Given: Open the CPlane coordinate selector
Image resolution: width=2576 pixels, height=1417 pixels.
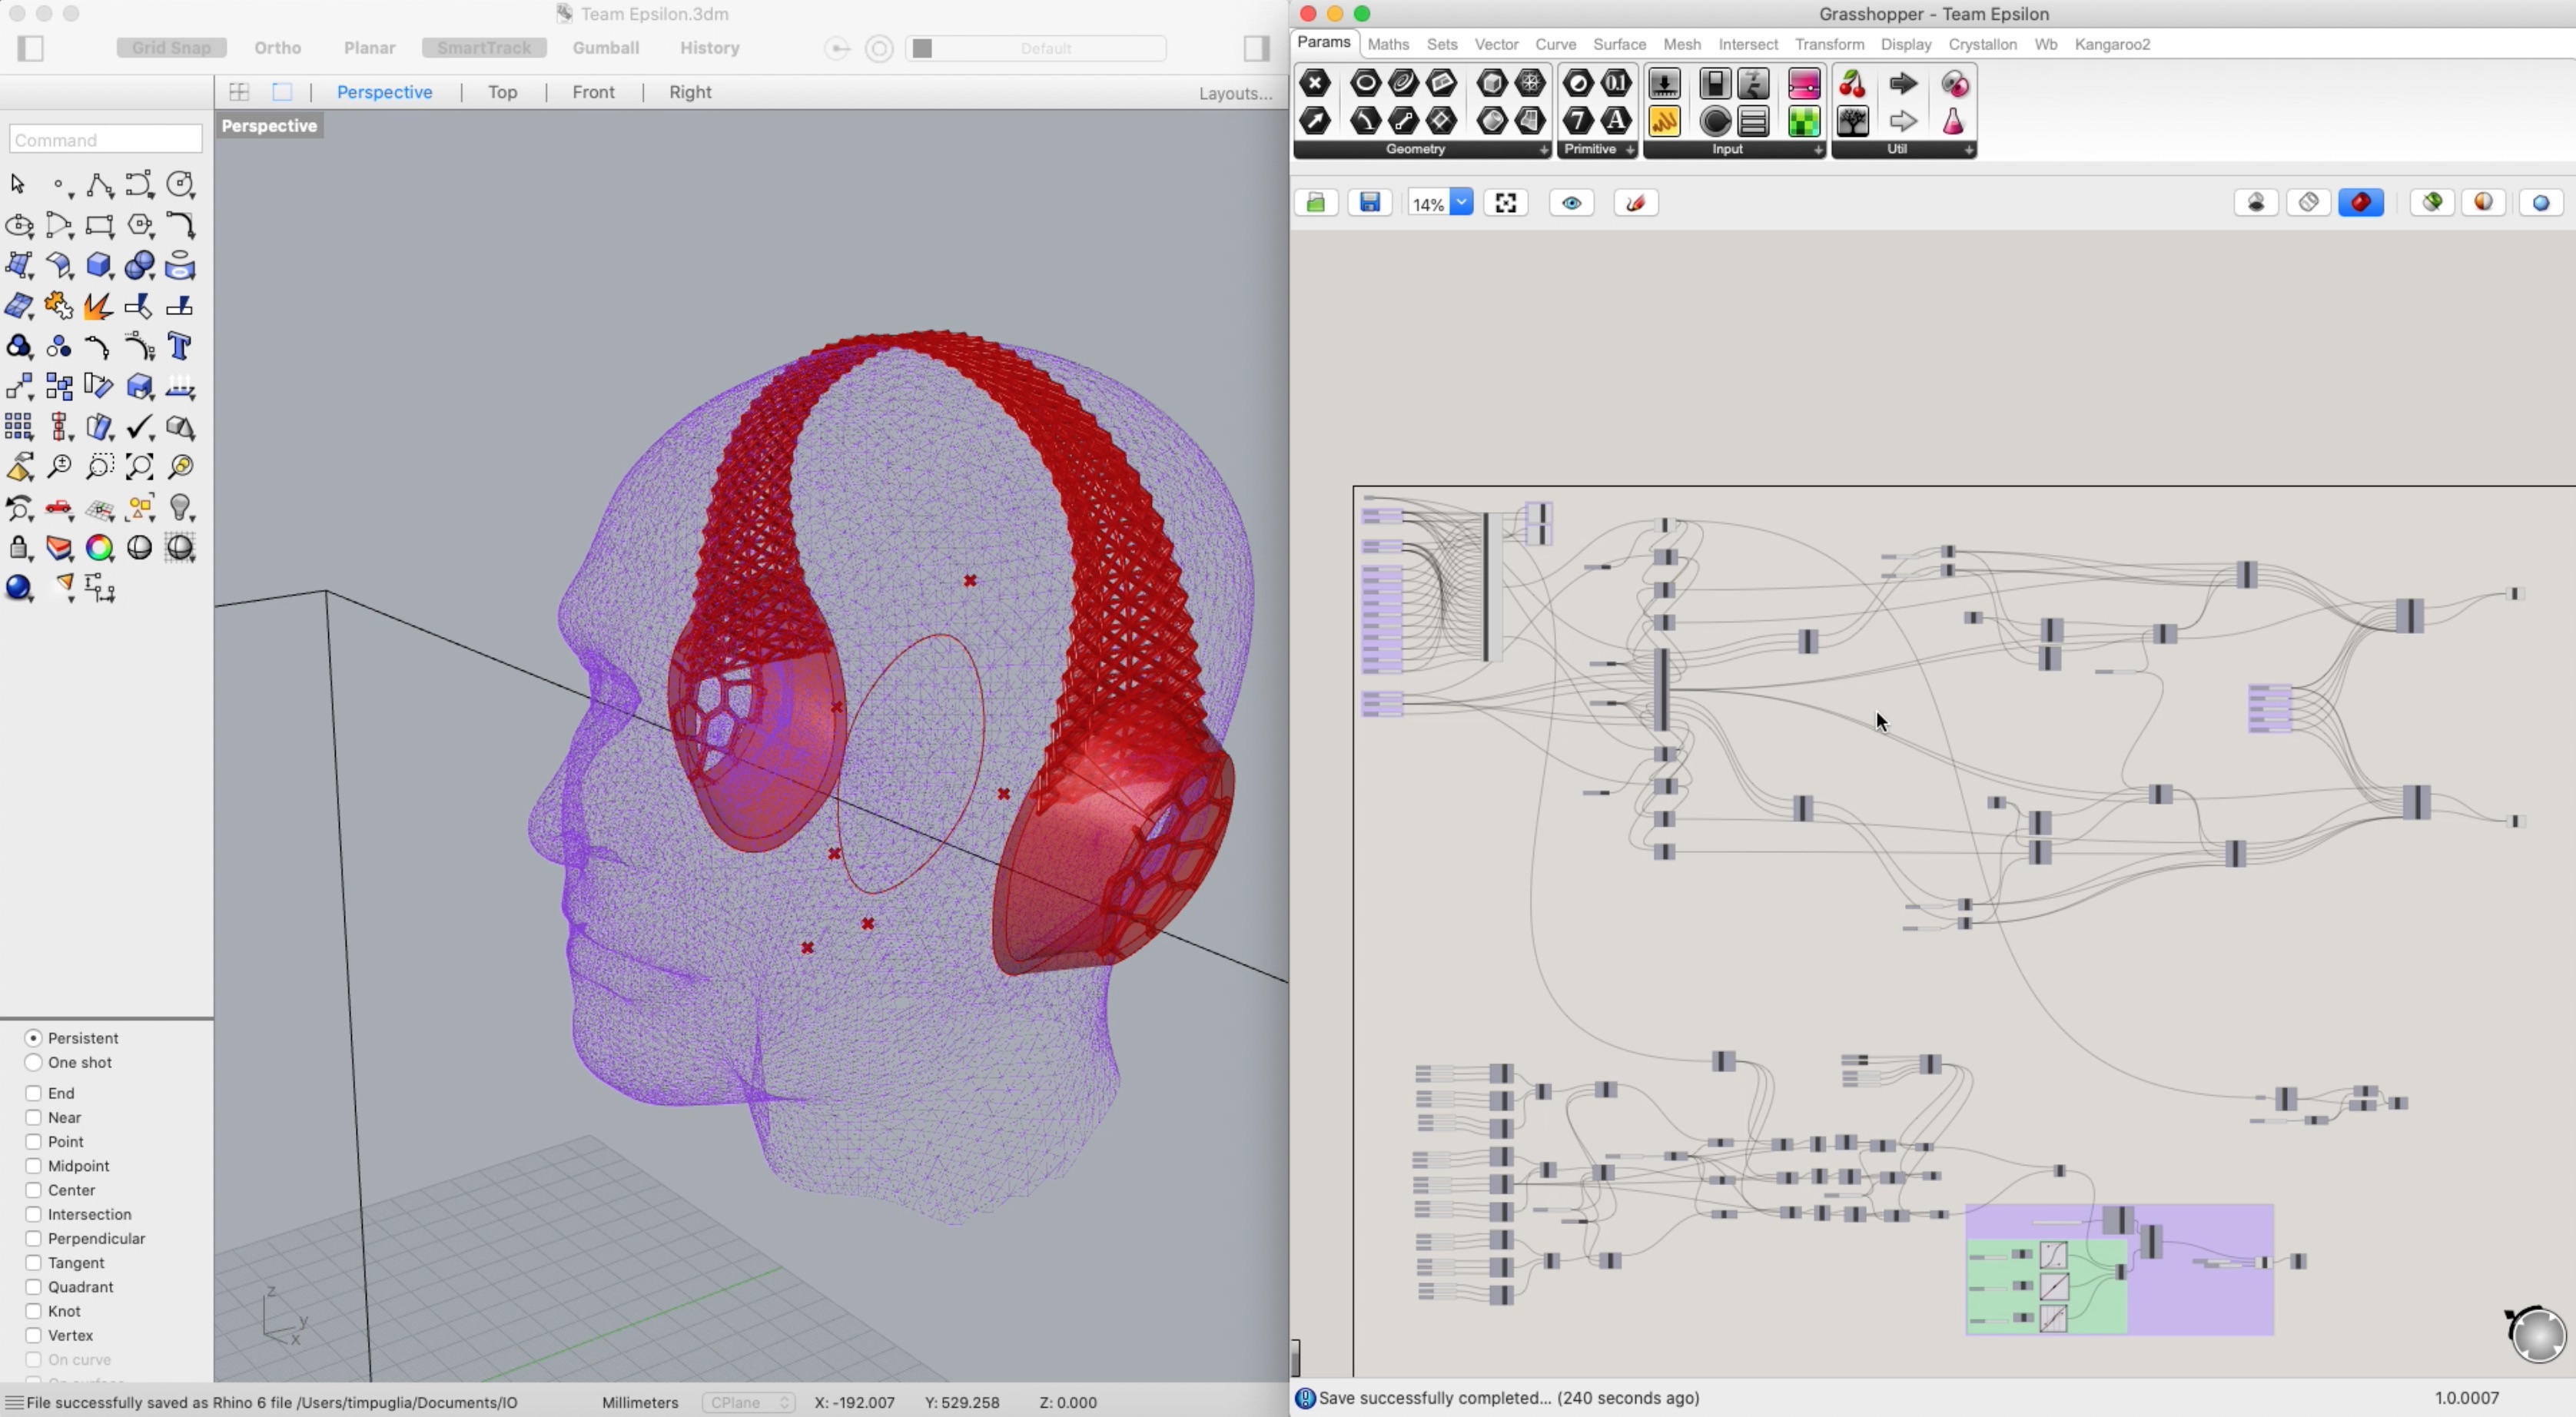Looking at the screenshot, I should pos(748,1402).
